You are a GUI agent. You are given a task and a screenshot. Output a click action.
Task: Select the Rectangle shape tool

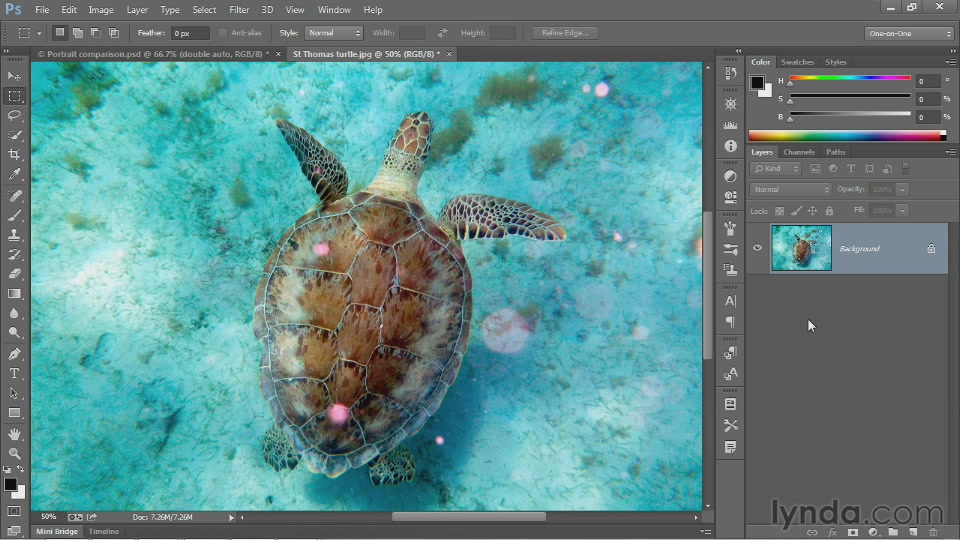tap(14, 413)
